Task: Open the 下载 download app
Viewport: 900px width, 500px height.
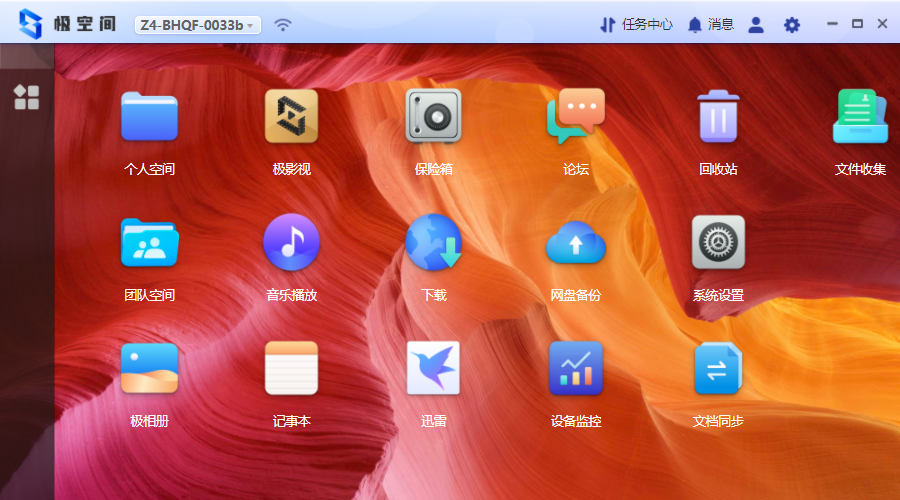Action: click(433, 243)
